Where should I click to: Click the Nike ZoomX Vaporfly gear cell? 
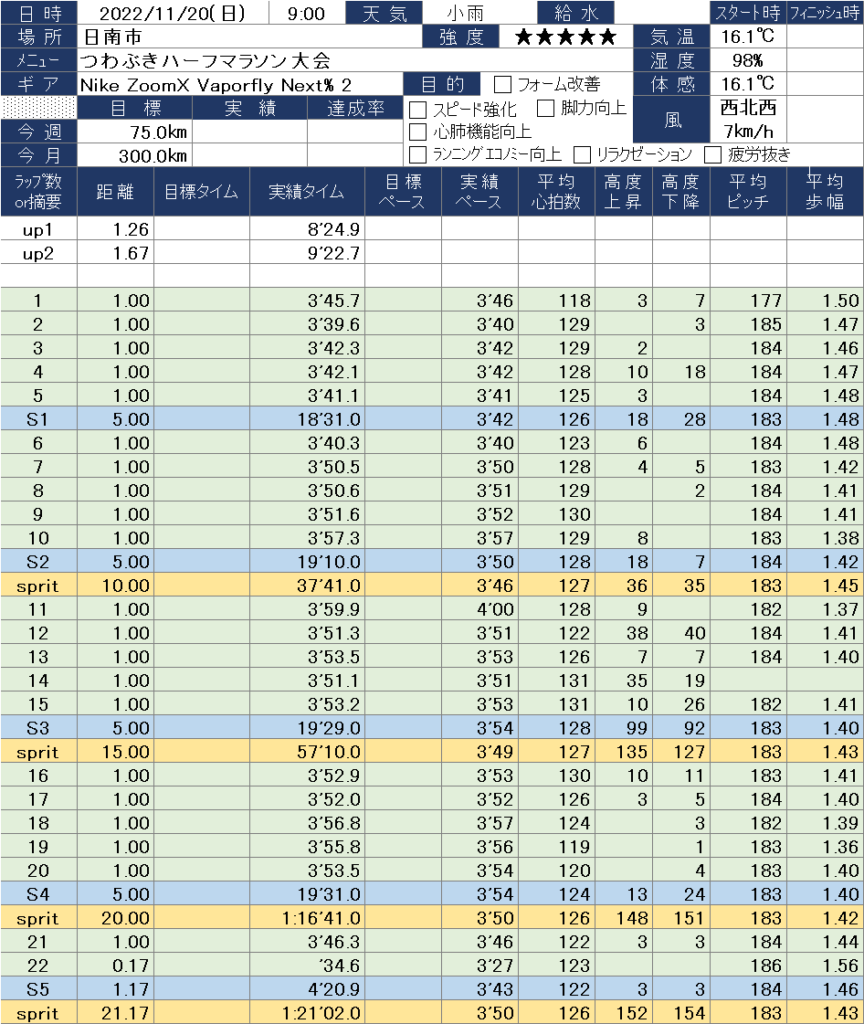click(240, 84)
